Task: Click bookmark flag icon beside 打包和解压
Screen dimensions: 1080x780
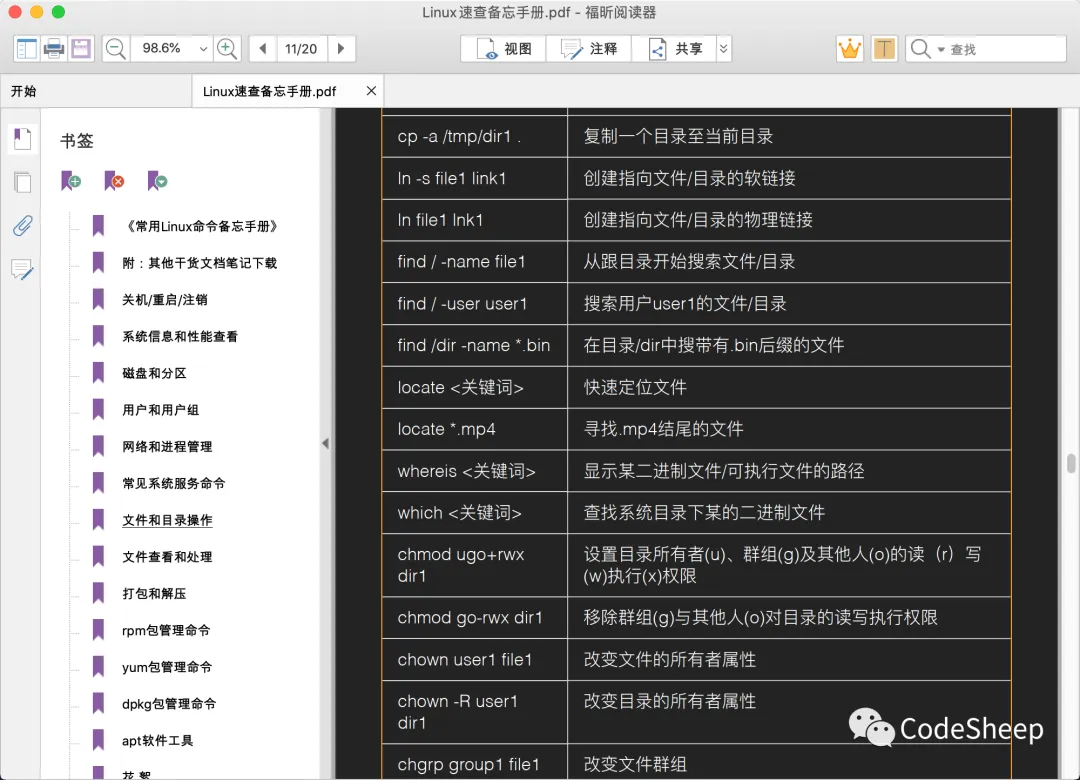Action: point(98,593)
